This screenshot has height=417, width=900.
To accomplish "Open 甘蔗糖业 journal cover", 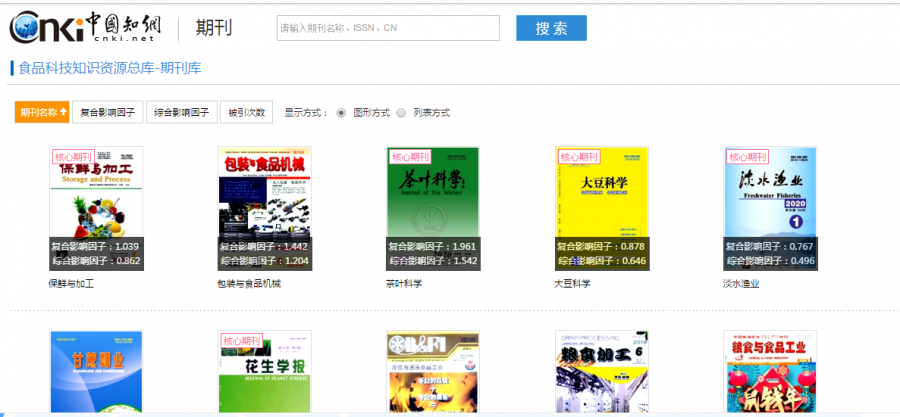I will tap(96, 373).
